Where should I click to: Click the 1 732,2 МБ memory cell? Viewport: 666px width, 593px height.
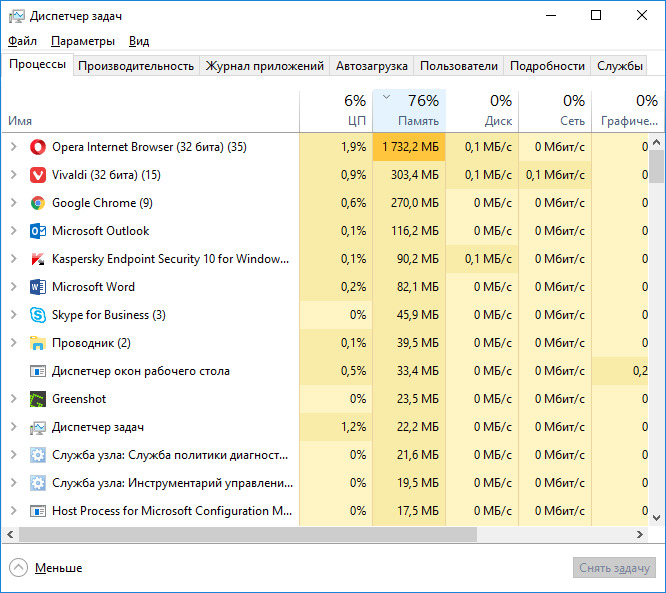pyautogui.click(x=409, y=147)
